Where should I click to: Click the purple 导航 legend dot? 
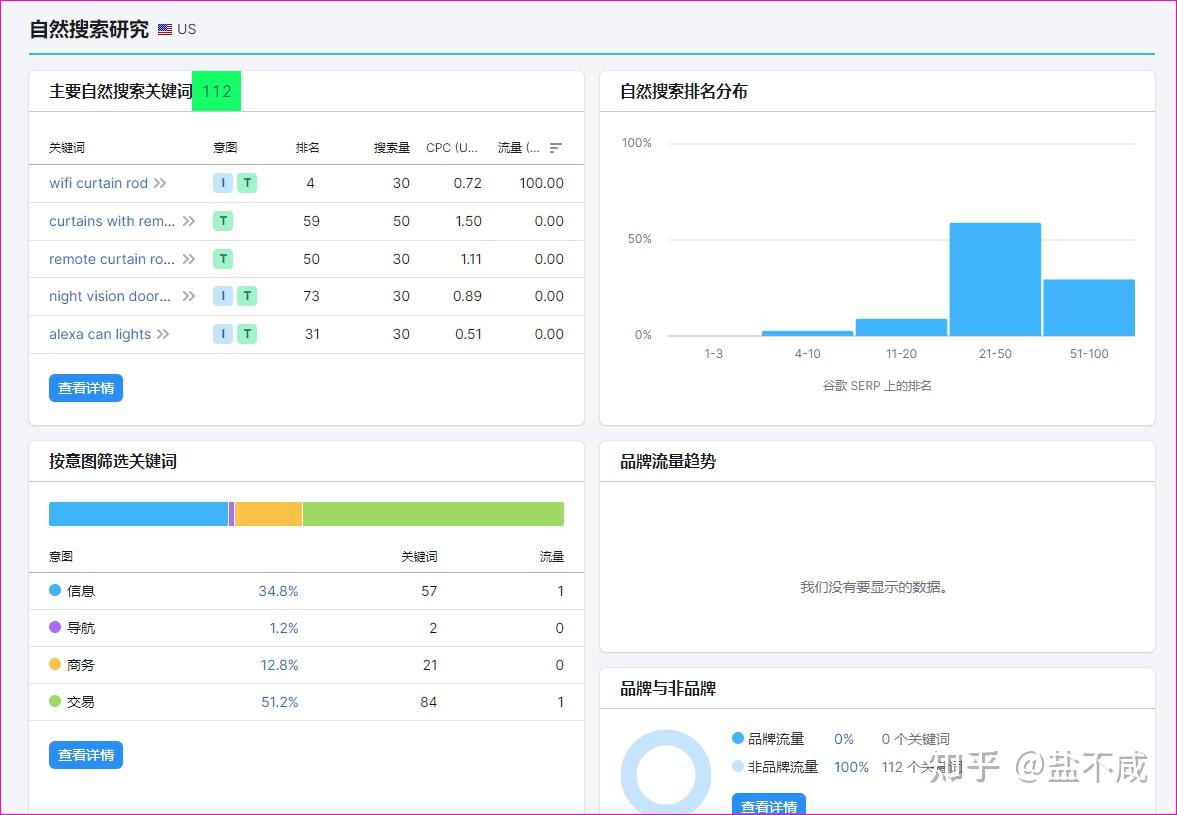(55, 627)
